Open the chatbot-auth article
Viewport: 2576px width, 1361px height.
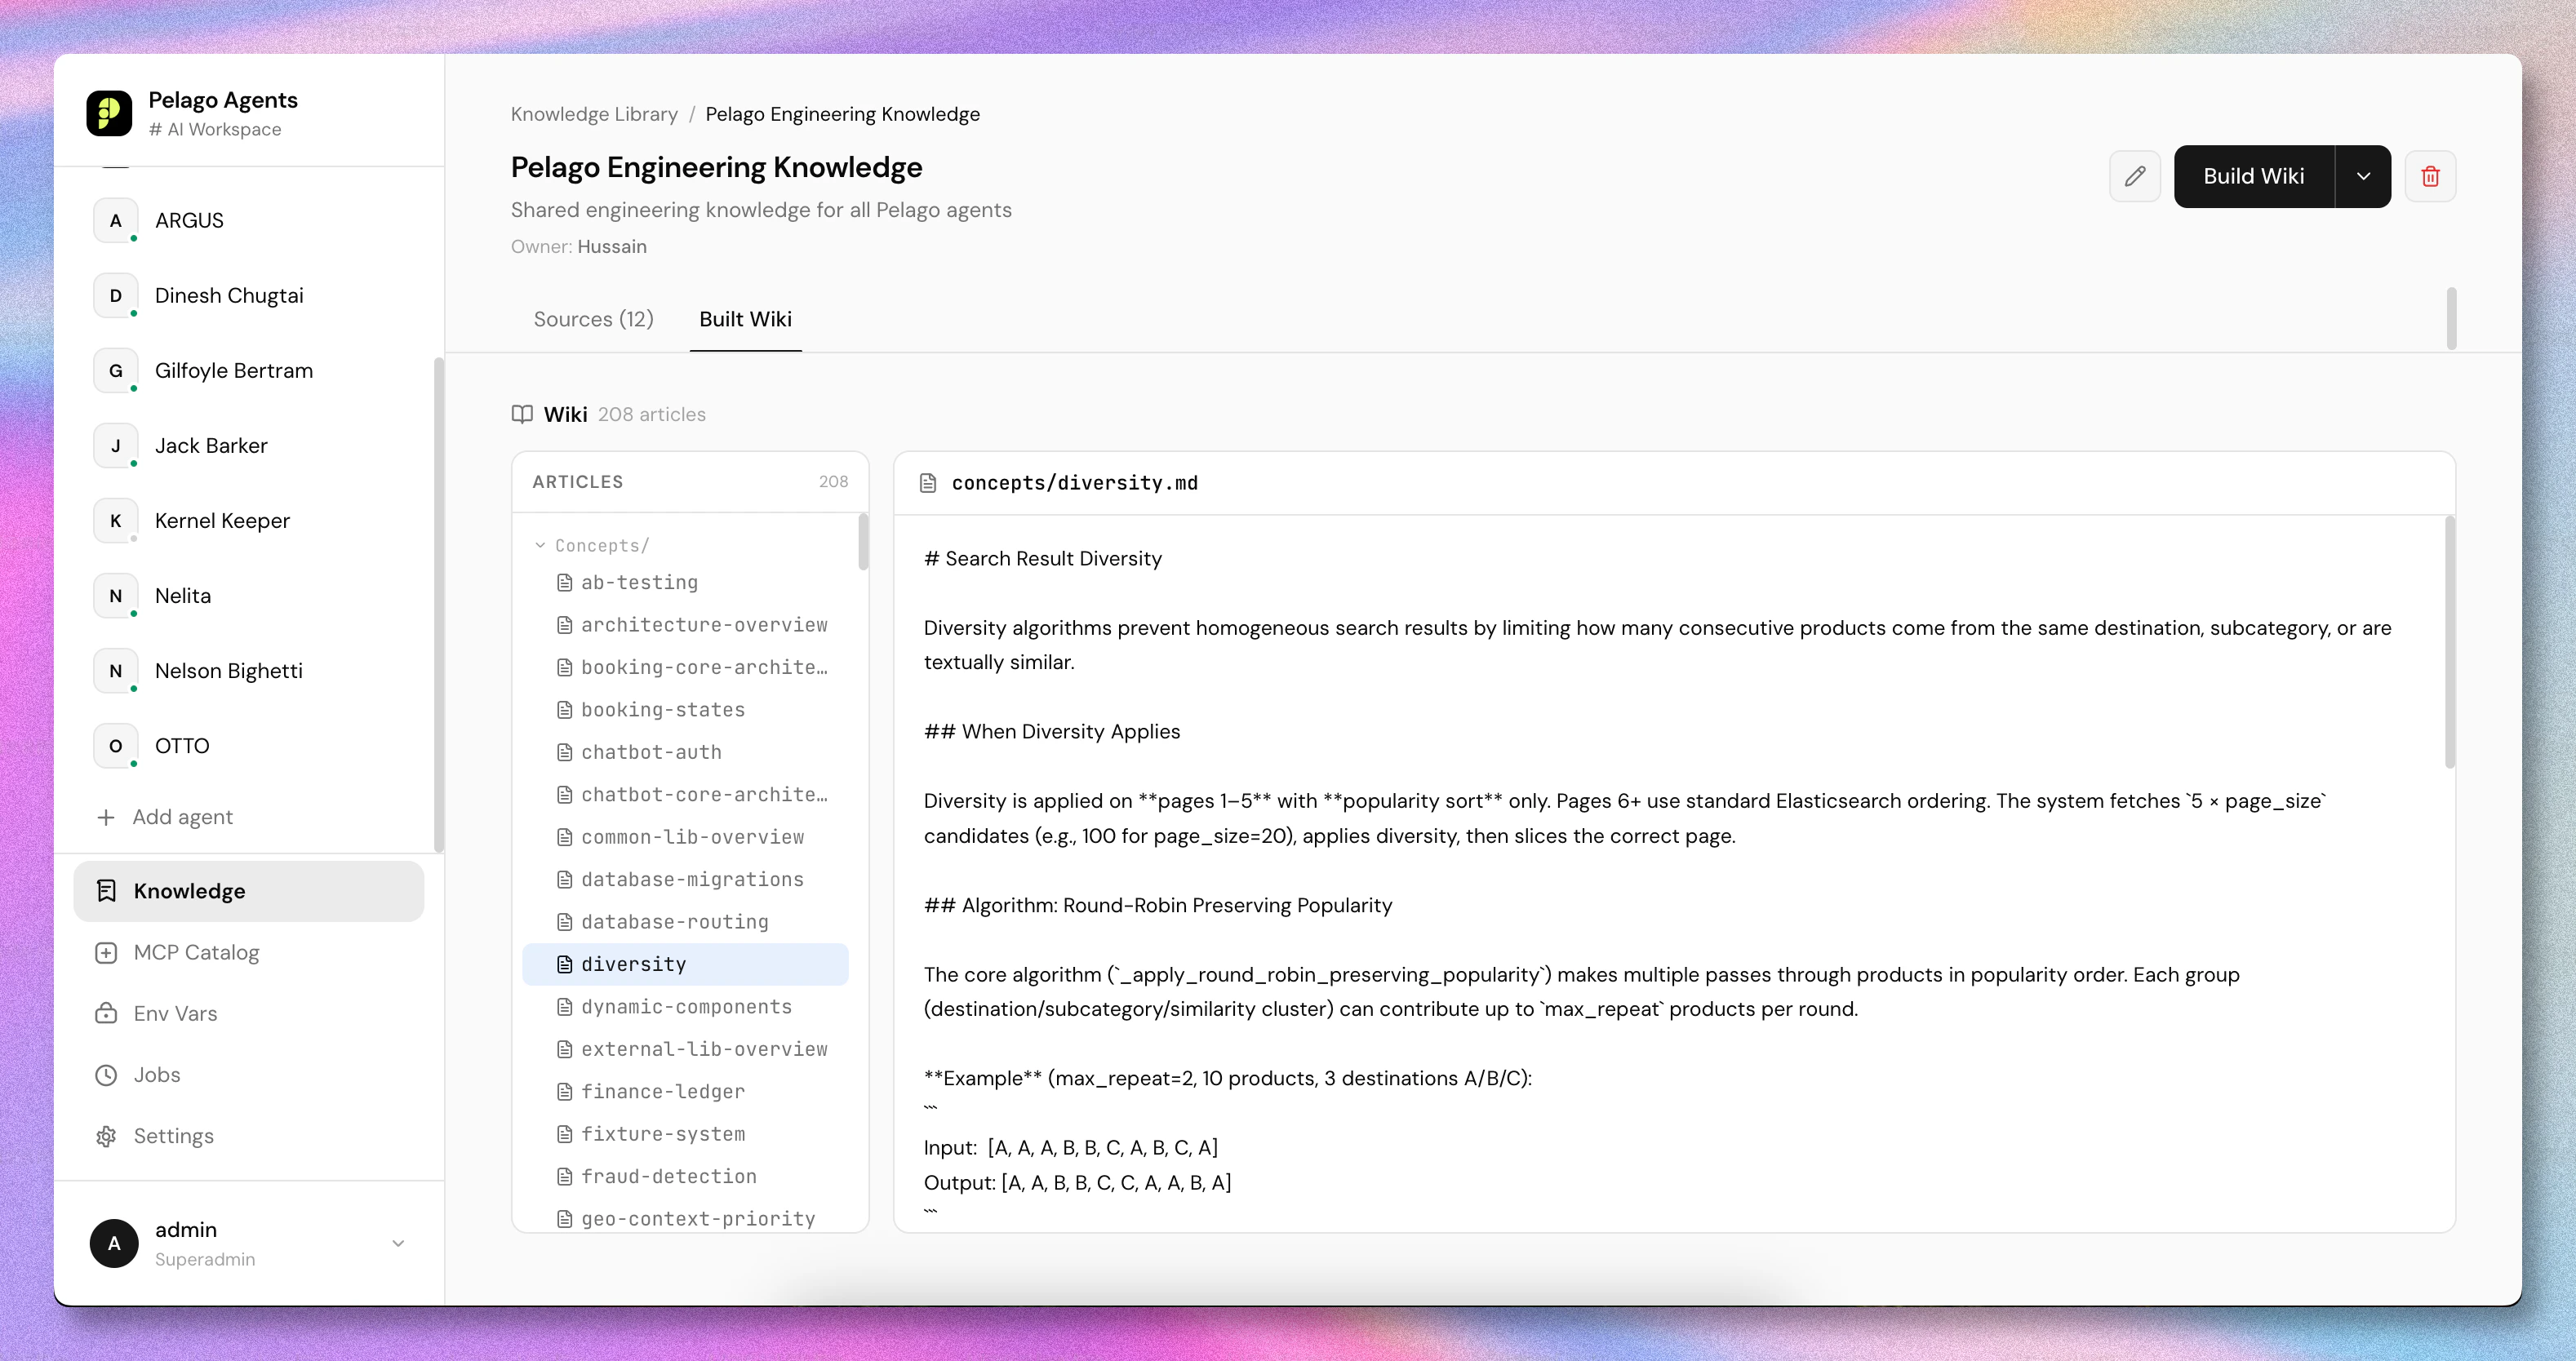[685, 752]
